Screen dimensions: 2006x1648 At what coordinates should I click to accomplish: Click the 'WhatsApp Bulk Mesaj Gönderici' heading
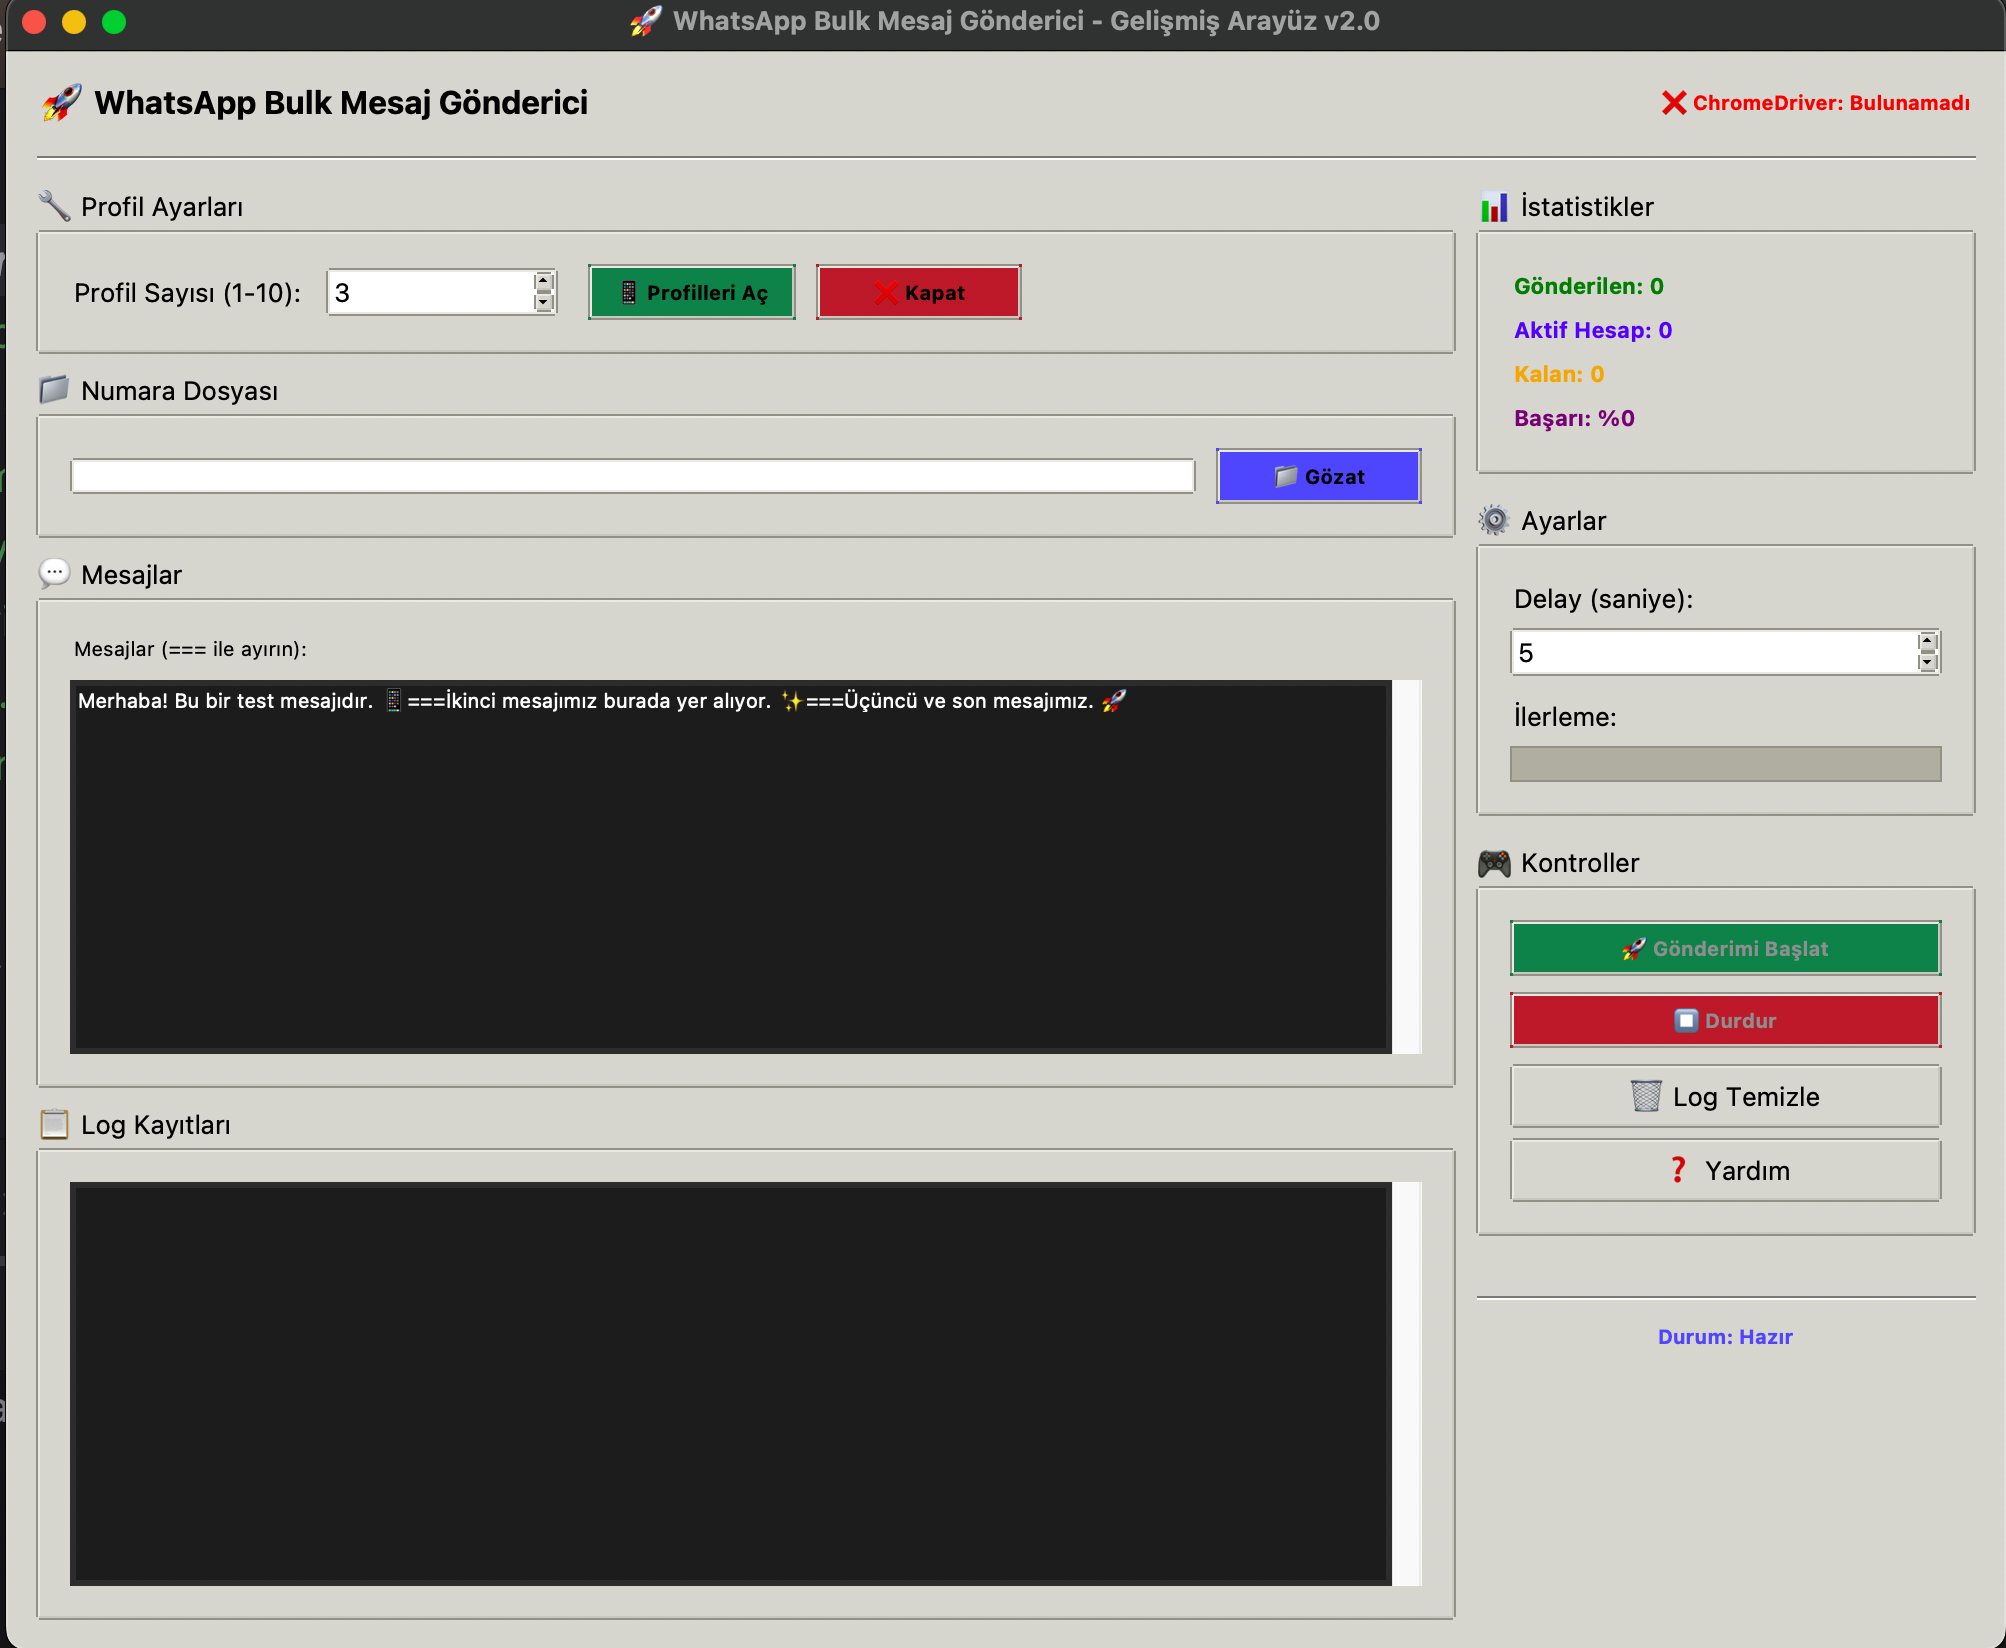341,103
